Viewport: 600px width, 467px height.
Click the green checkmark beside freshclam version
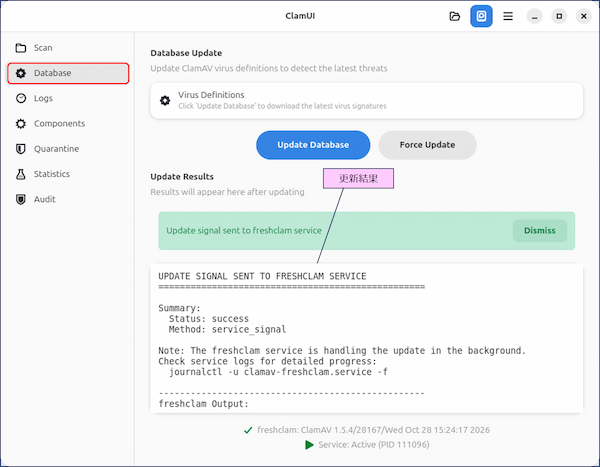[x=248, y=430]
